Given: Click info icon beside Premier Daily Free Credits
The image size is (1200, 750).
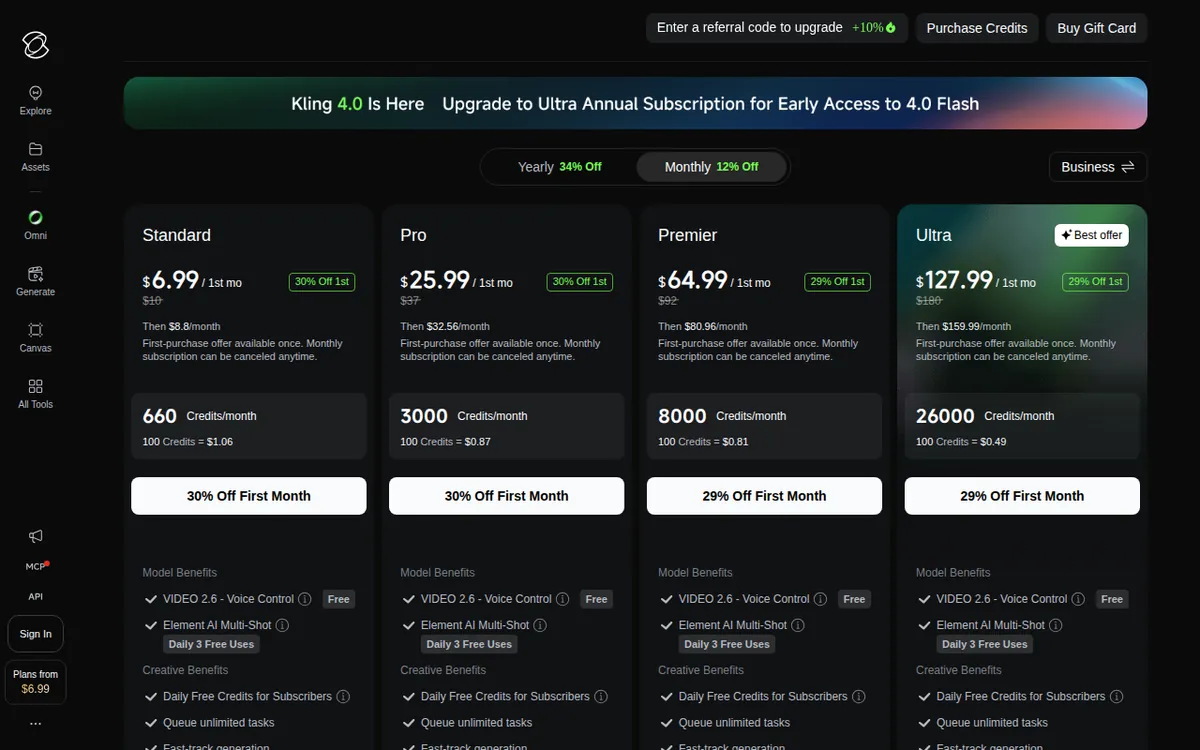Looking at the screenshot, I should [x=859, y=696].
